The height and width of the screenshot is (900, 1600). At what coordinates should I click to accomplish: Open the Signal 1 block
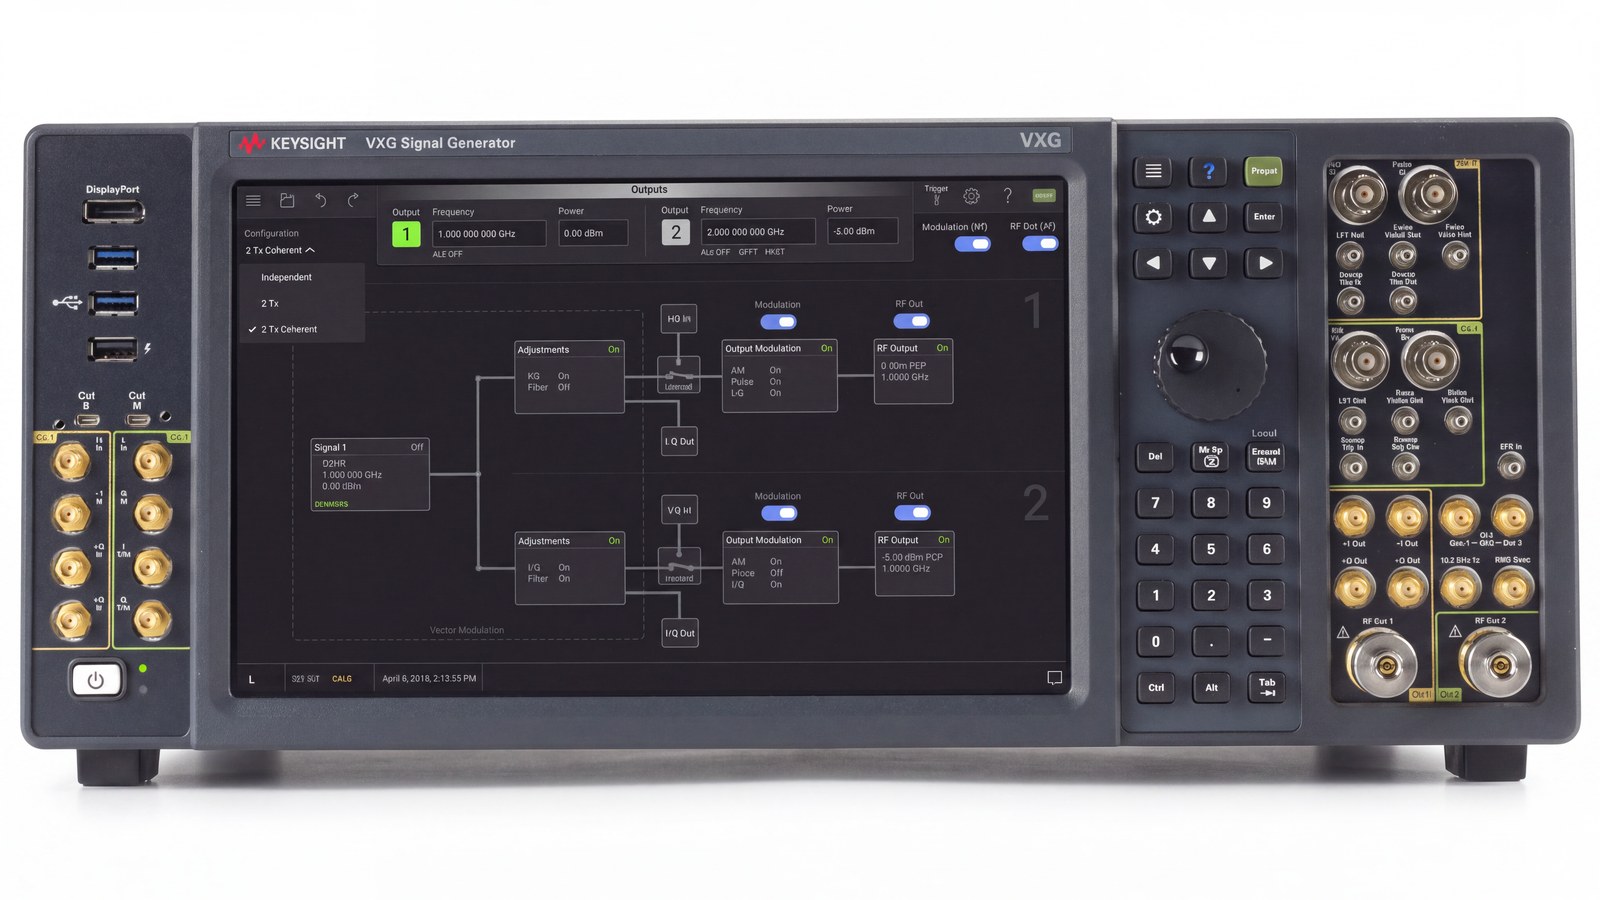coord(370,474)
